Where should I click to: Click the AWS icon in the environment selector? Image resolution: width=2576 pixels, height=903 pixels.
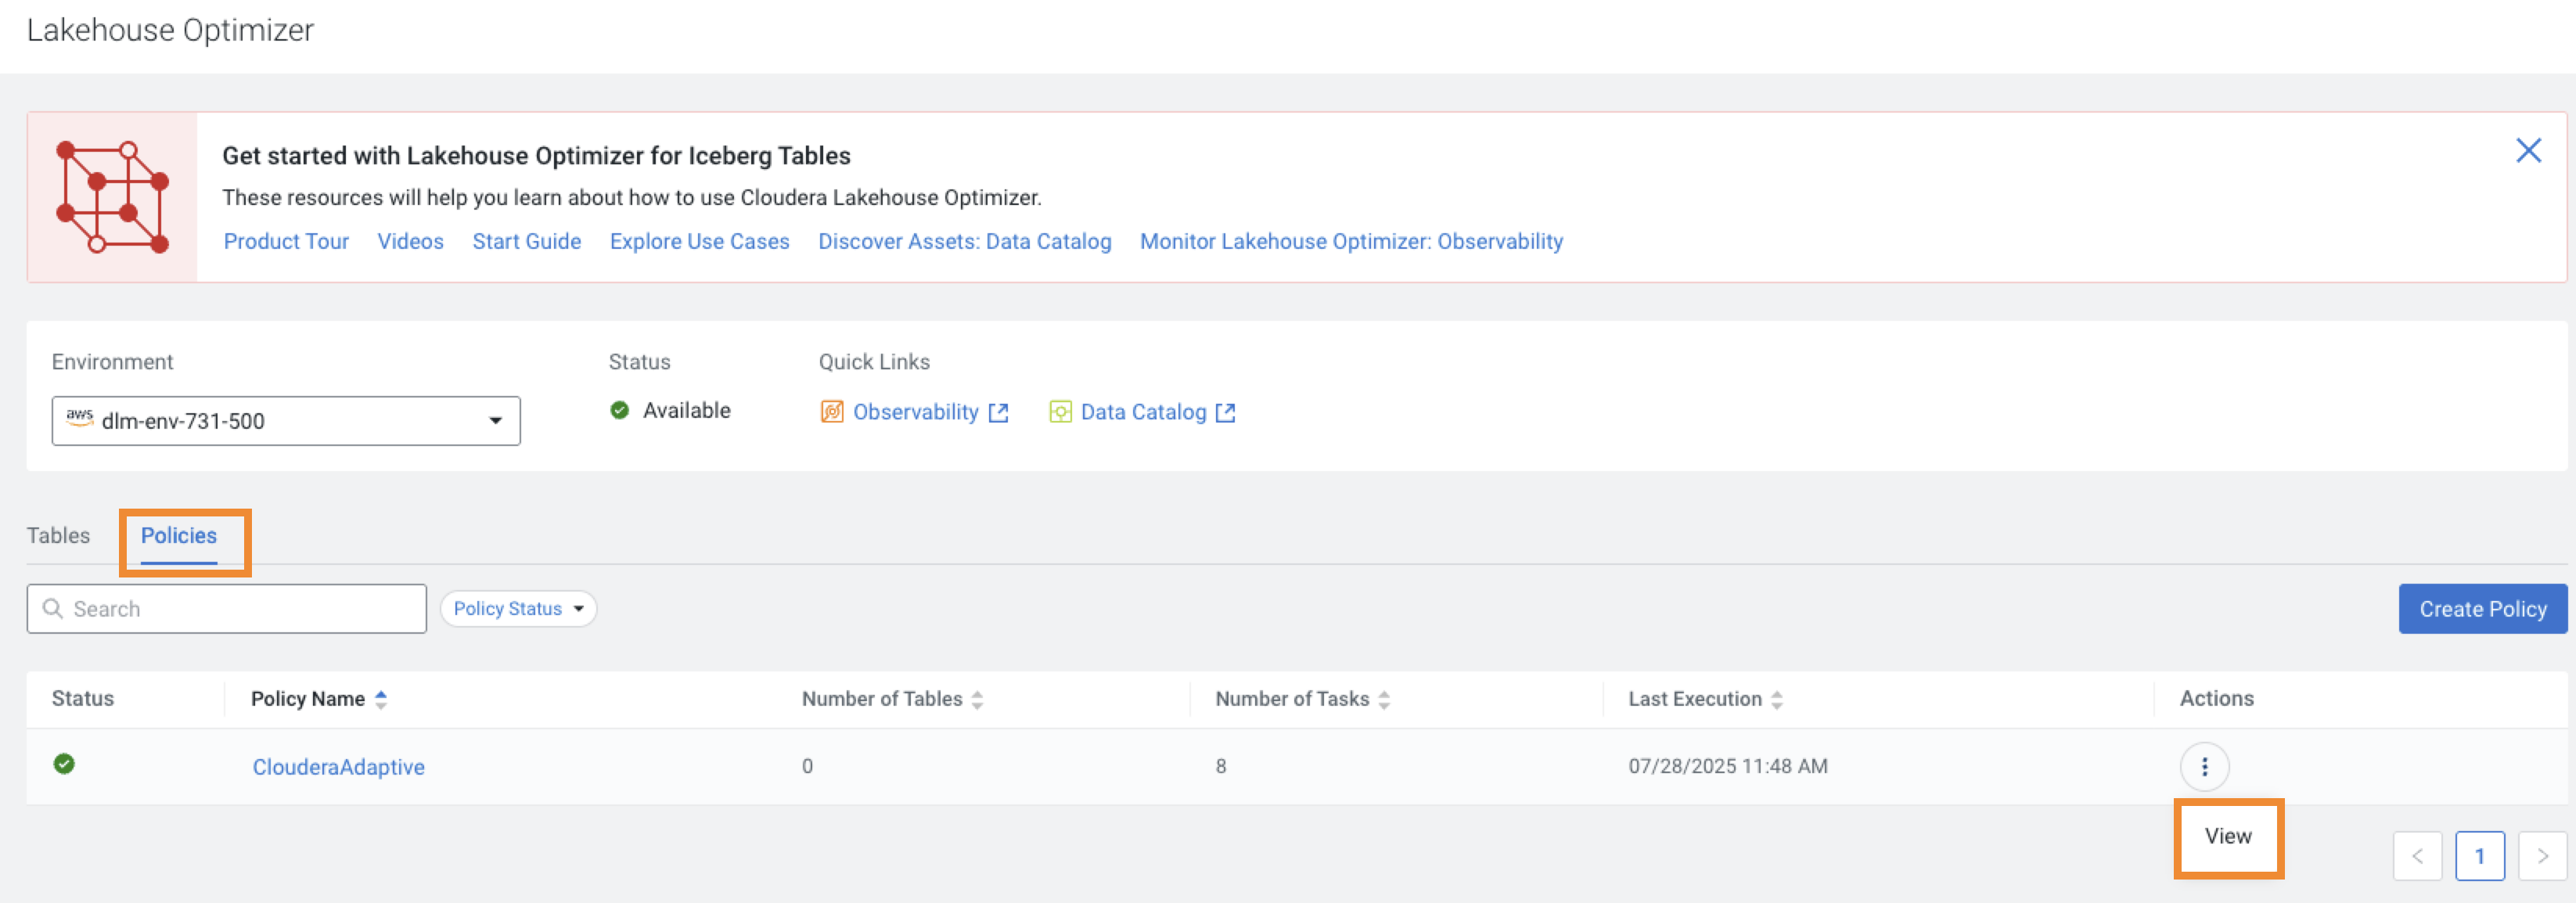pos(78,420)
